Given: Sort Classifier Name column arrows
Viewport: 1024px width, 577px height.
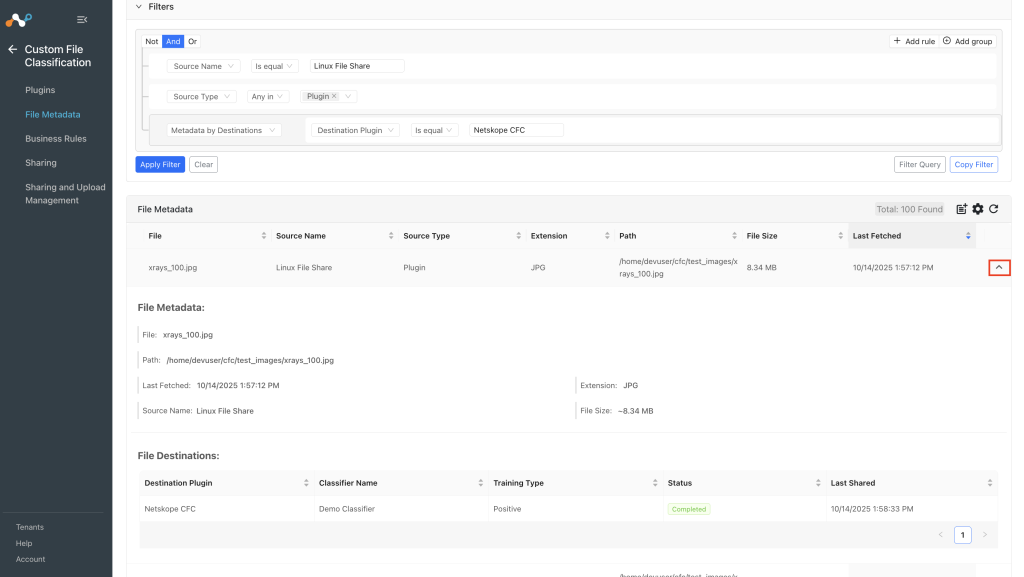Looking at the screenshot, I should (x=481, y=483).
